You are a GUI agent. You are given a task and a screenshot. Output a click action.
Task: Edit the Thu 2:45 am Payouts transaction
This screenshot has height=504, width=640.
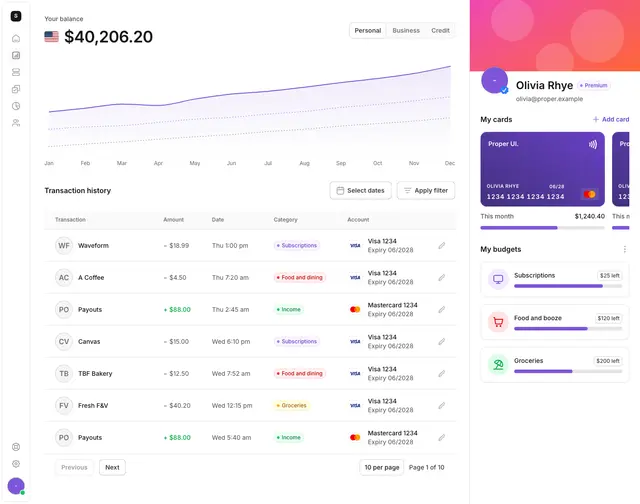[x=442, y=310]
